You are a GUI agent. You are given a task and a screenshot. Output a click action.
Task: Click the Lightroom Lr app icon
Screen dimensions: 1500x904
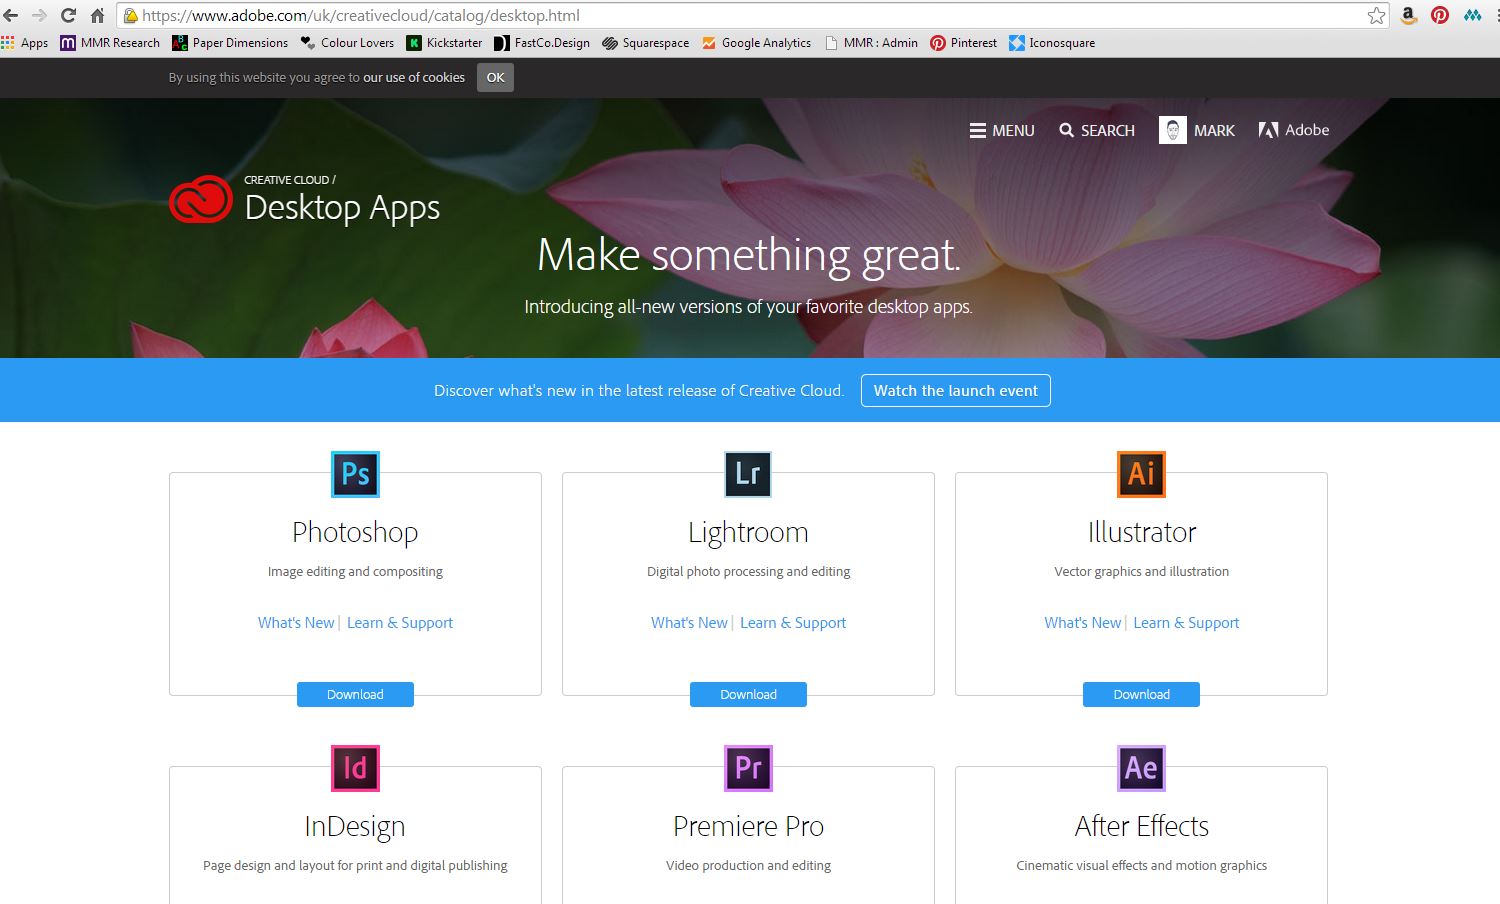click(x=748, y=474)
